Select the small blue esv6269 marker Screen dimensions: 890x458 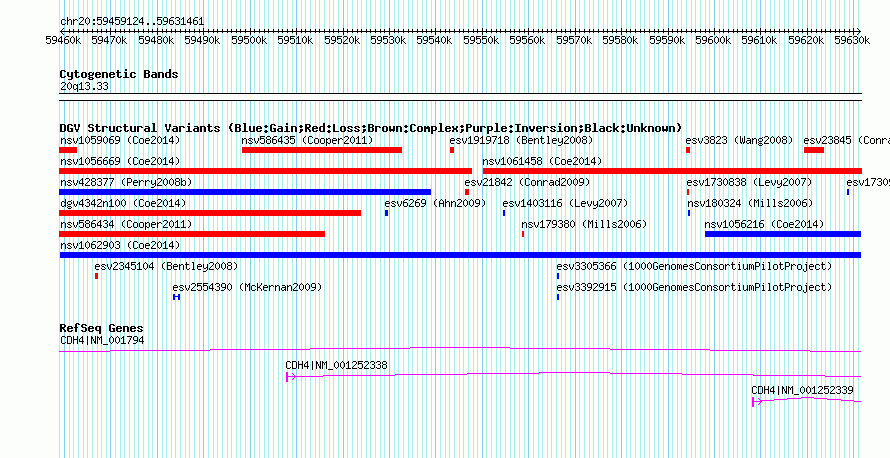pos(387,213)
